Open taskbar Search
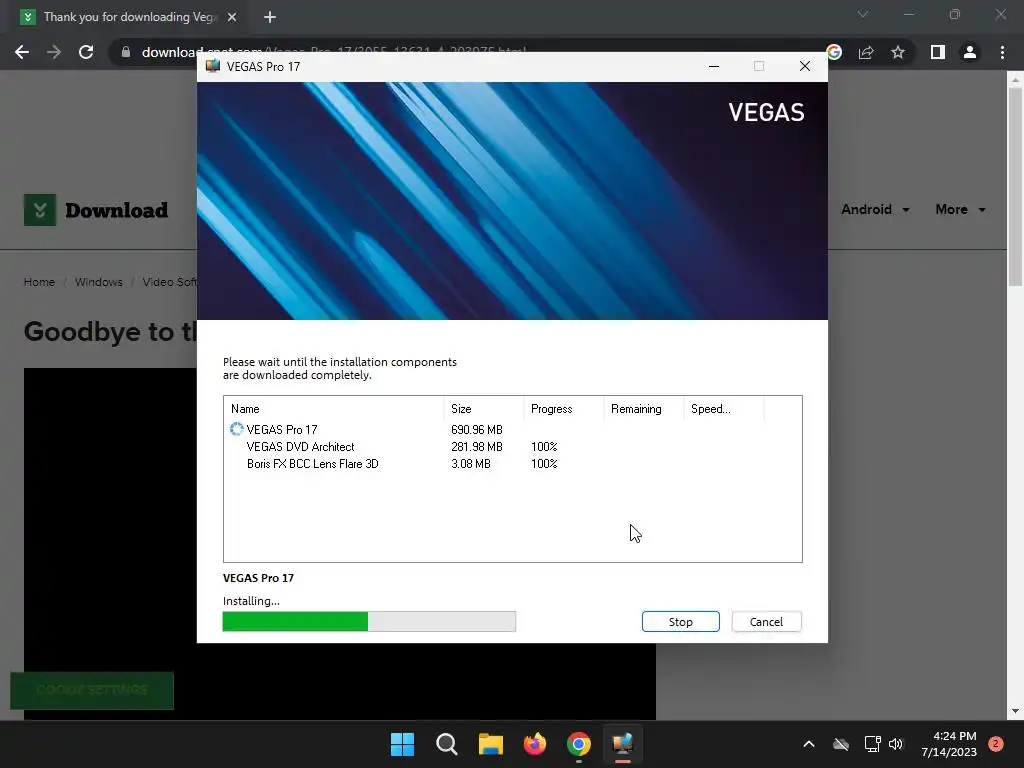The height and width of the screenshot is (768, 1024). [447, 744]
